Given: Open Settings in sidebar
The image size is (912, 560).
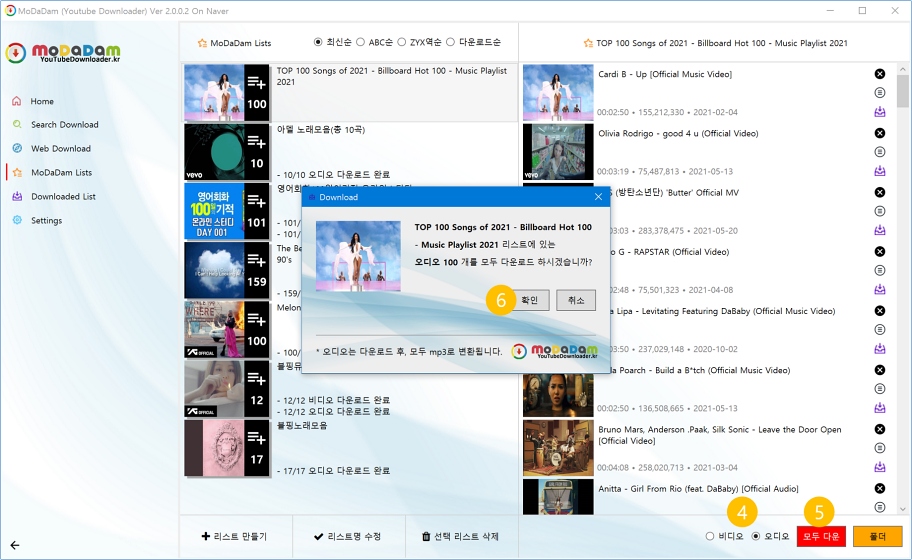Looking at the screenshot, I should click(x=47, y=220).
